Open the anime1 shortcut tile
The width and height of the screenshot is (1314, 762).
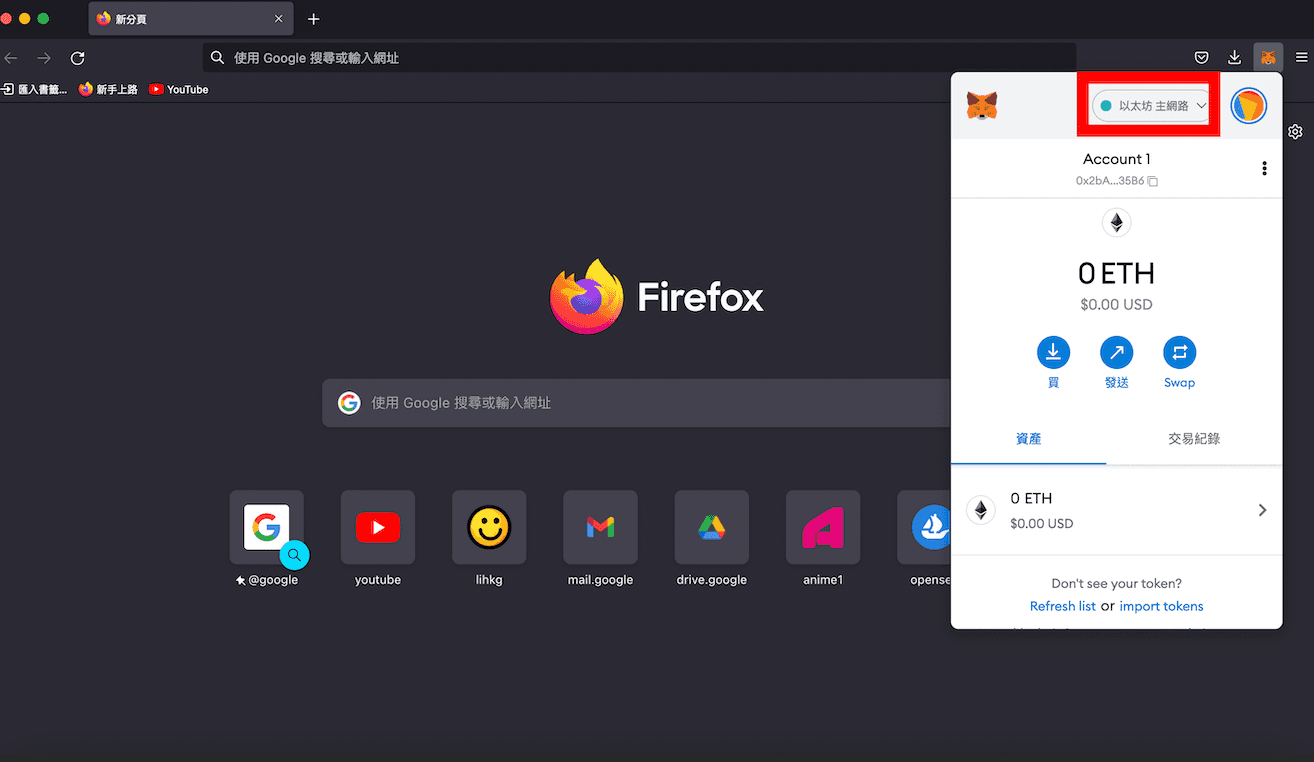(x=823, y=527)
